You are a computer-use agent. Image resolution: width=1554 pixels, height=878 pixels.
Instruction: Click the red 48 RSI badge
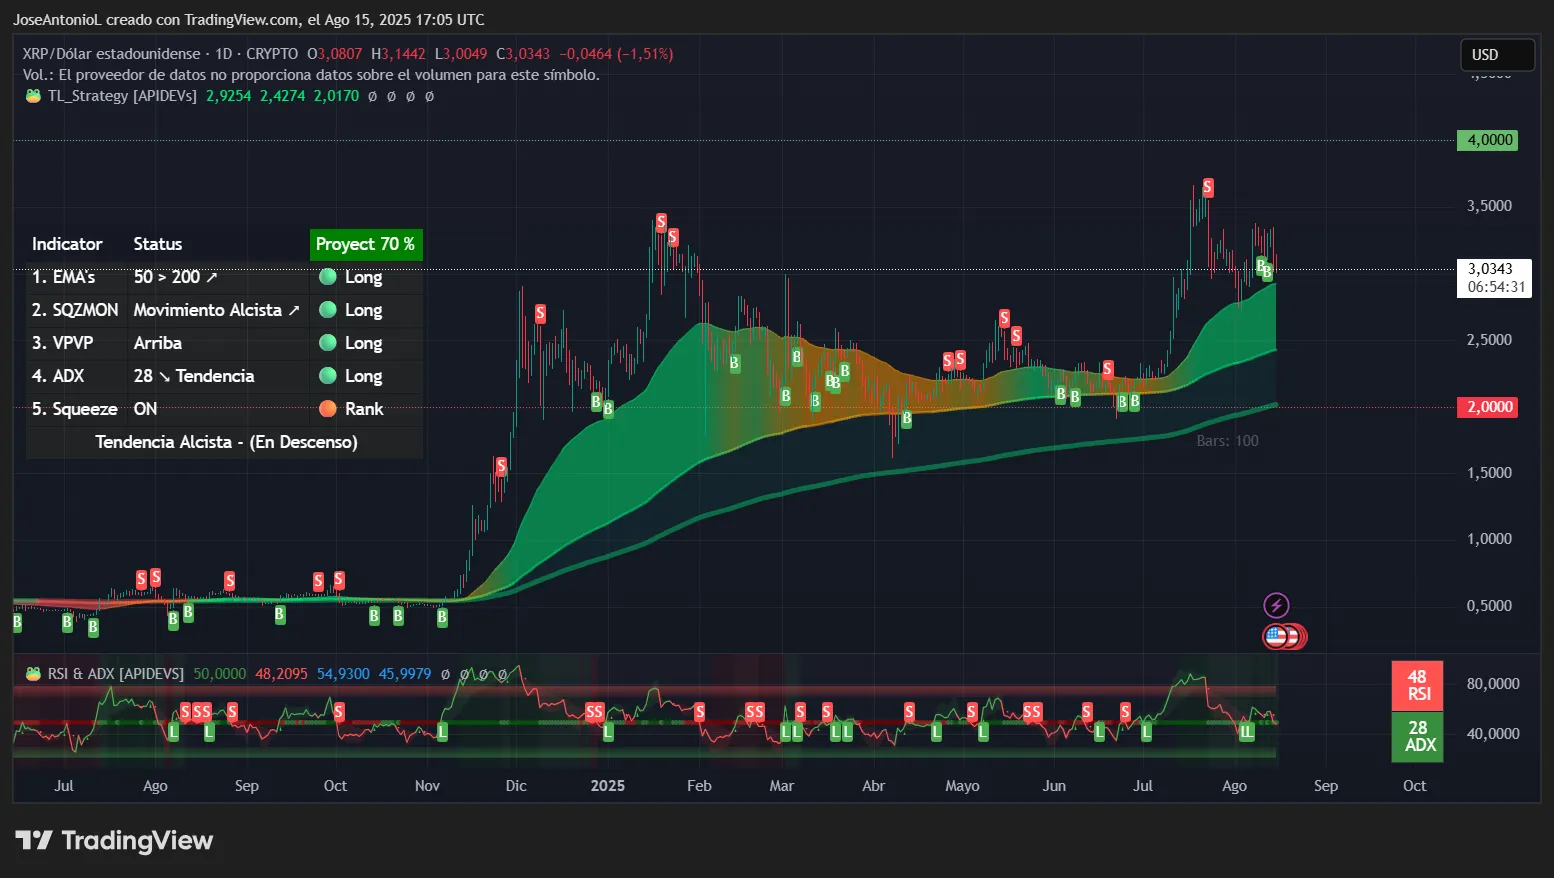[x=1417, y=684]
